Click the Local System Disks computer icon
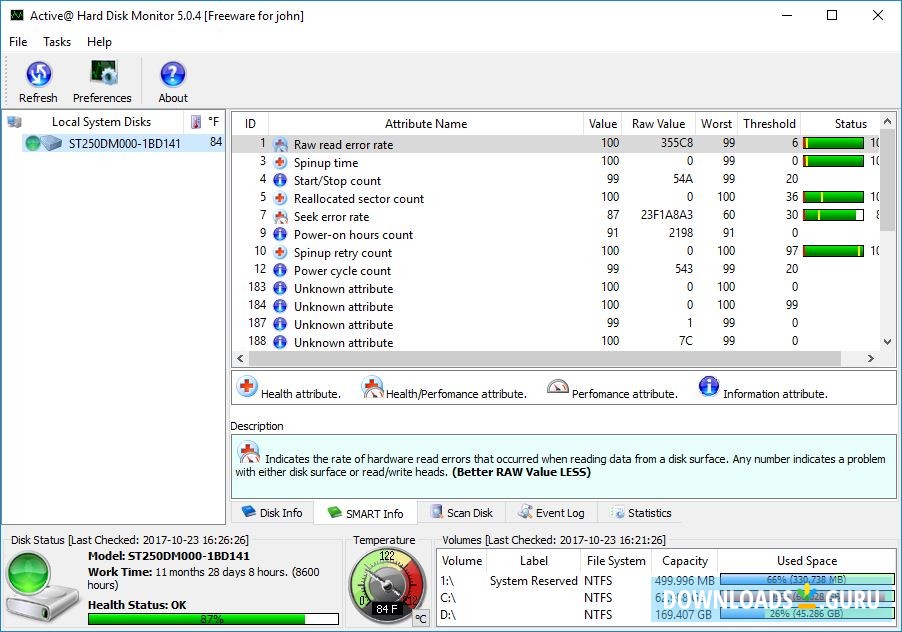 [x=14, y=121]
